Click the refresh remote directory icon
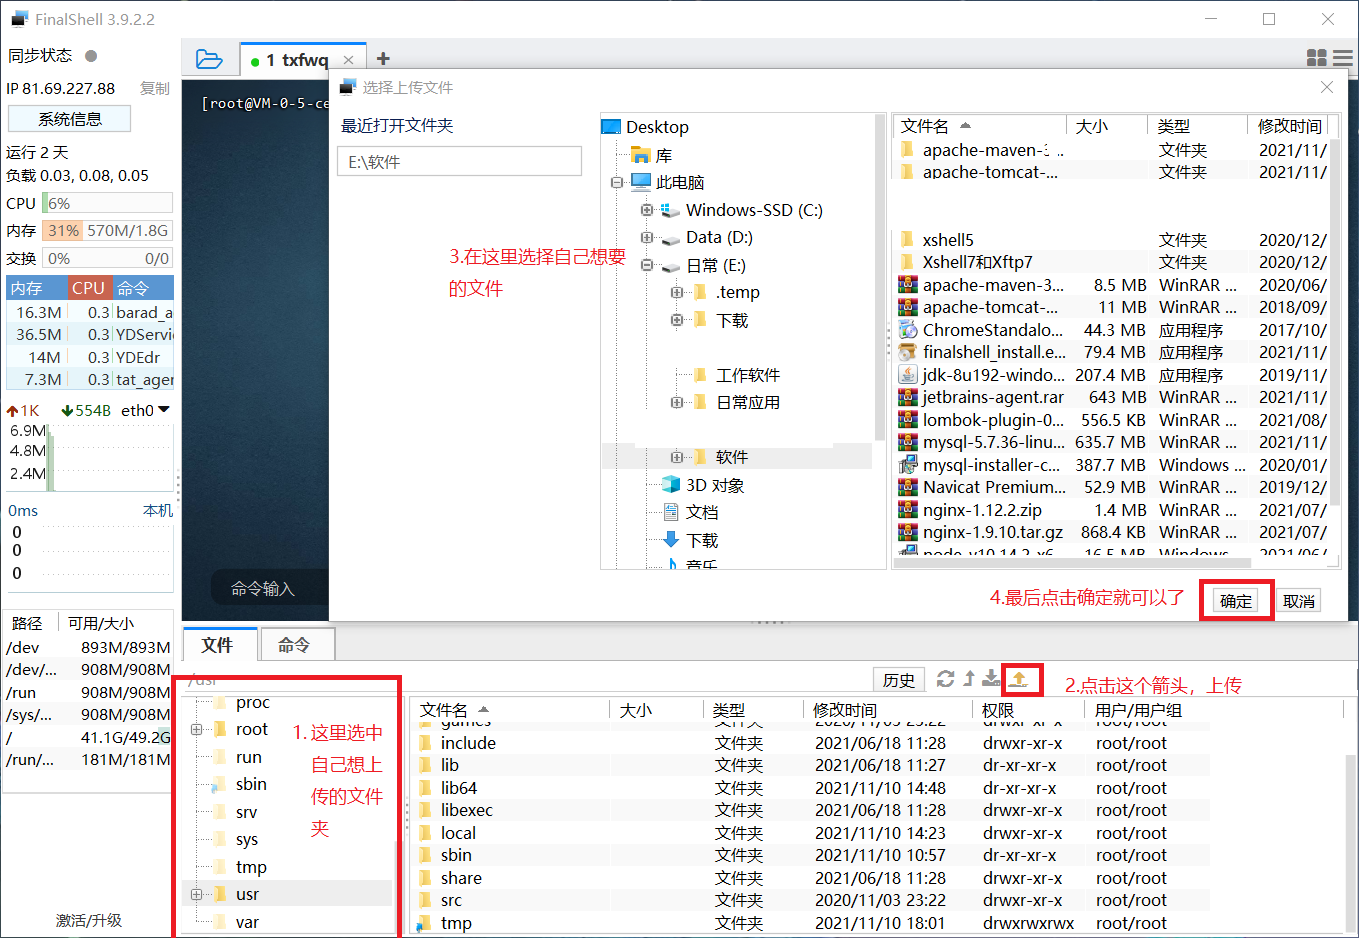The width and height of the screenshot is (1359, 938). point(945,679)
